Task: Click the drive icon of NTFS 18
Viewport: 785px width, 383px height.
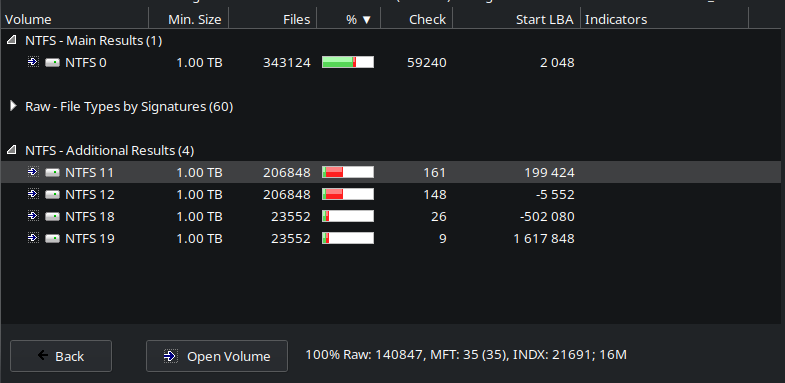Action: pyautogui.click(x=52, y=217)
